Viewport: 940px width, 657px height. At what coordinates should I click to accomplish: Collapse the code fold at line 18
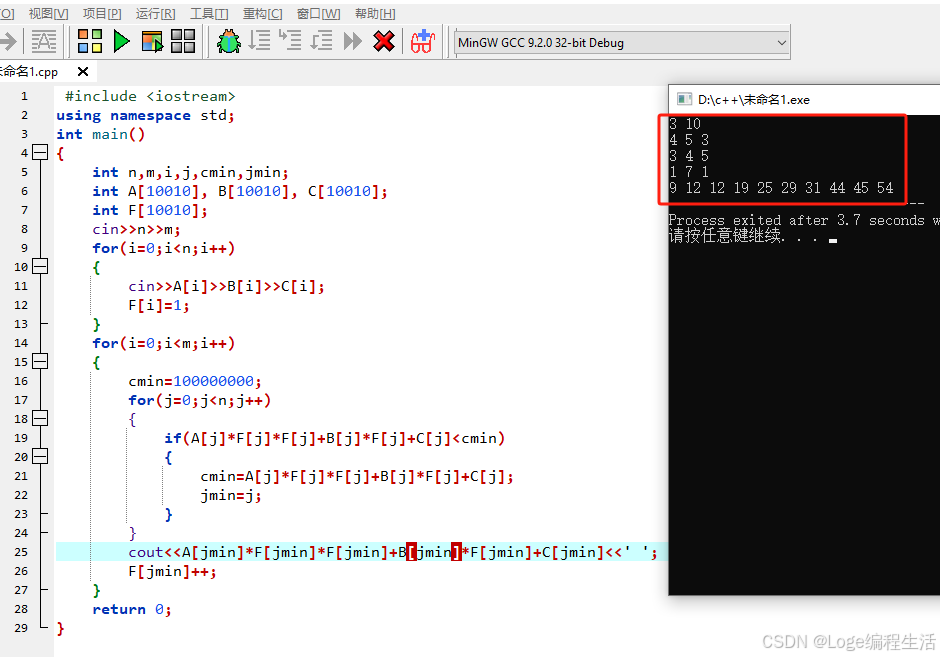(40, 418)
